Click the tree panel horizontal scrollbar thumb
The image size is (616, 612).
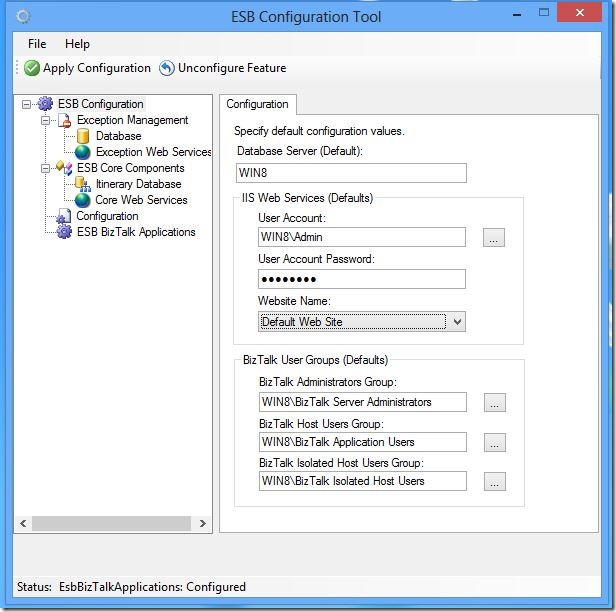point(111,524)
